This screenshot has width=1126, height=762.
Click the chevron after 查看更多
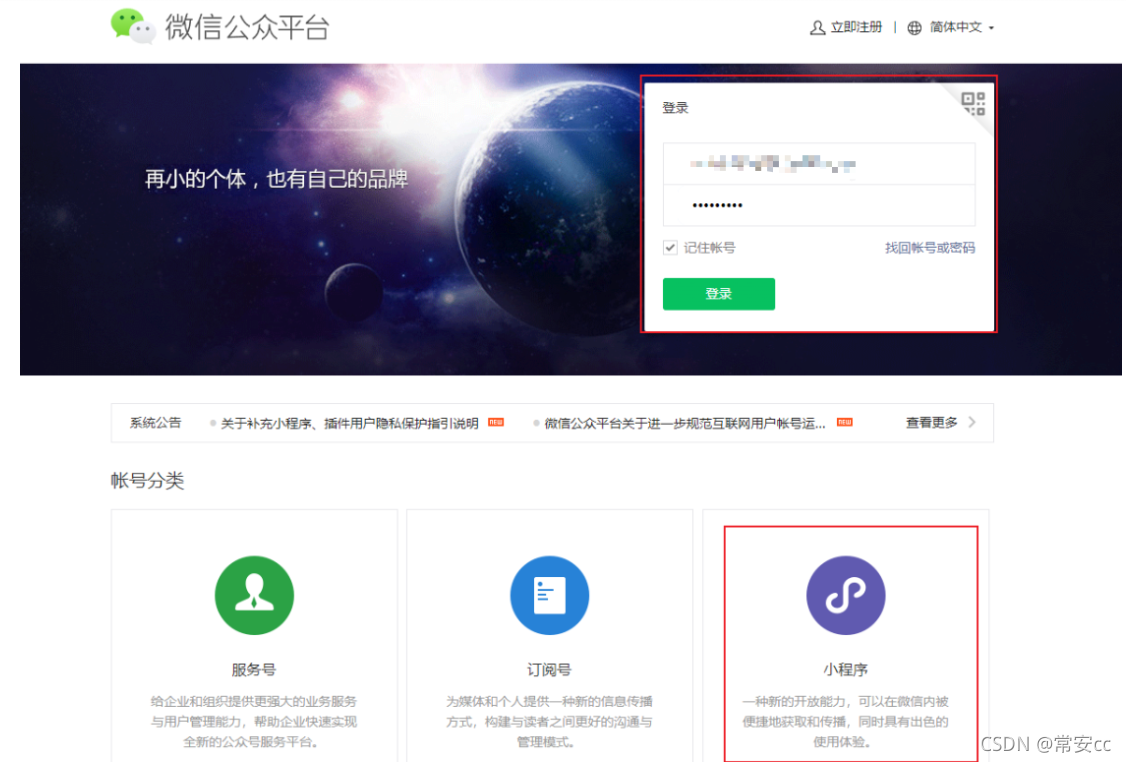pos(972,422)
